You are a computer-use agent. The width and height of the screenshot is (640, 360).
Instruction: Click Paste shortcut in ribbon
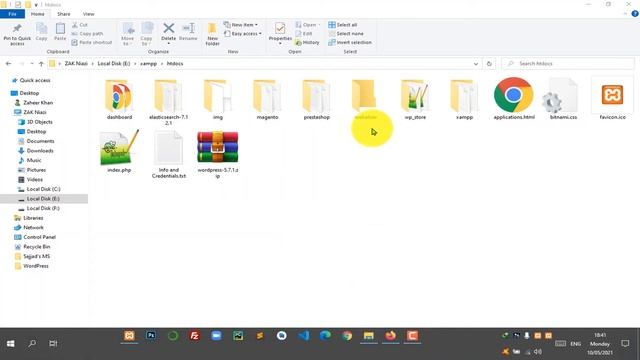(92, 42)
